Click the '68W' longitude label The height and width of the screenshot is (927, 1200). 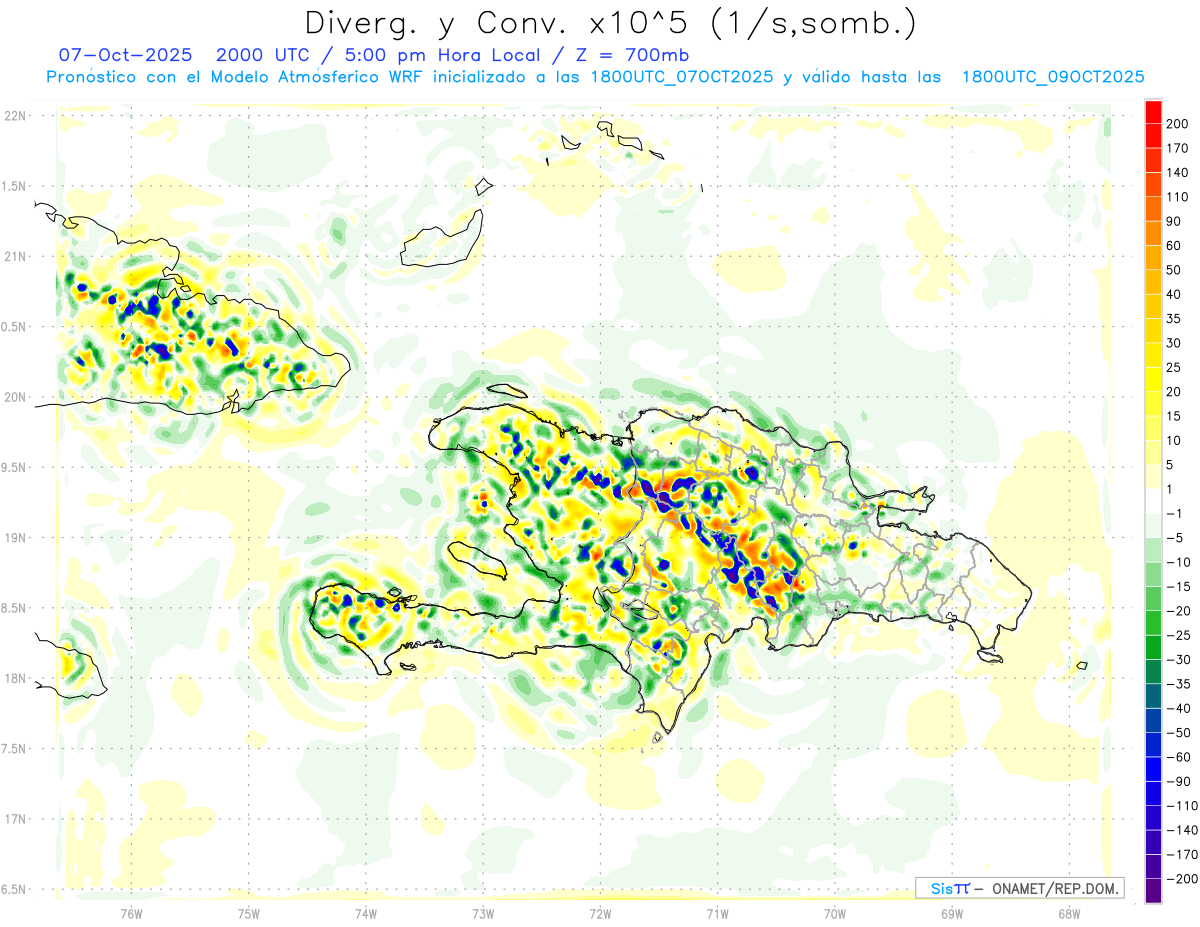pyautogui.click(x=1068, y=914)
